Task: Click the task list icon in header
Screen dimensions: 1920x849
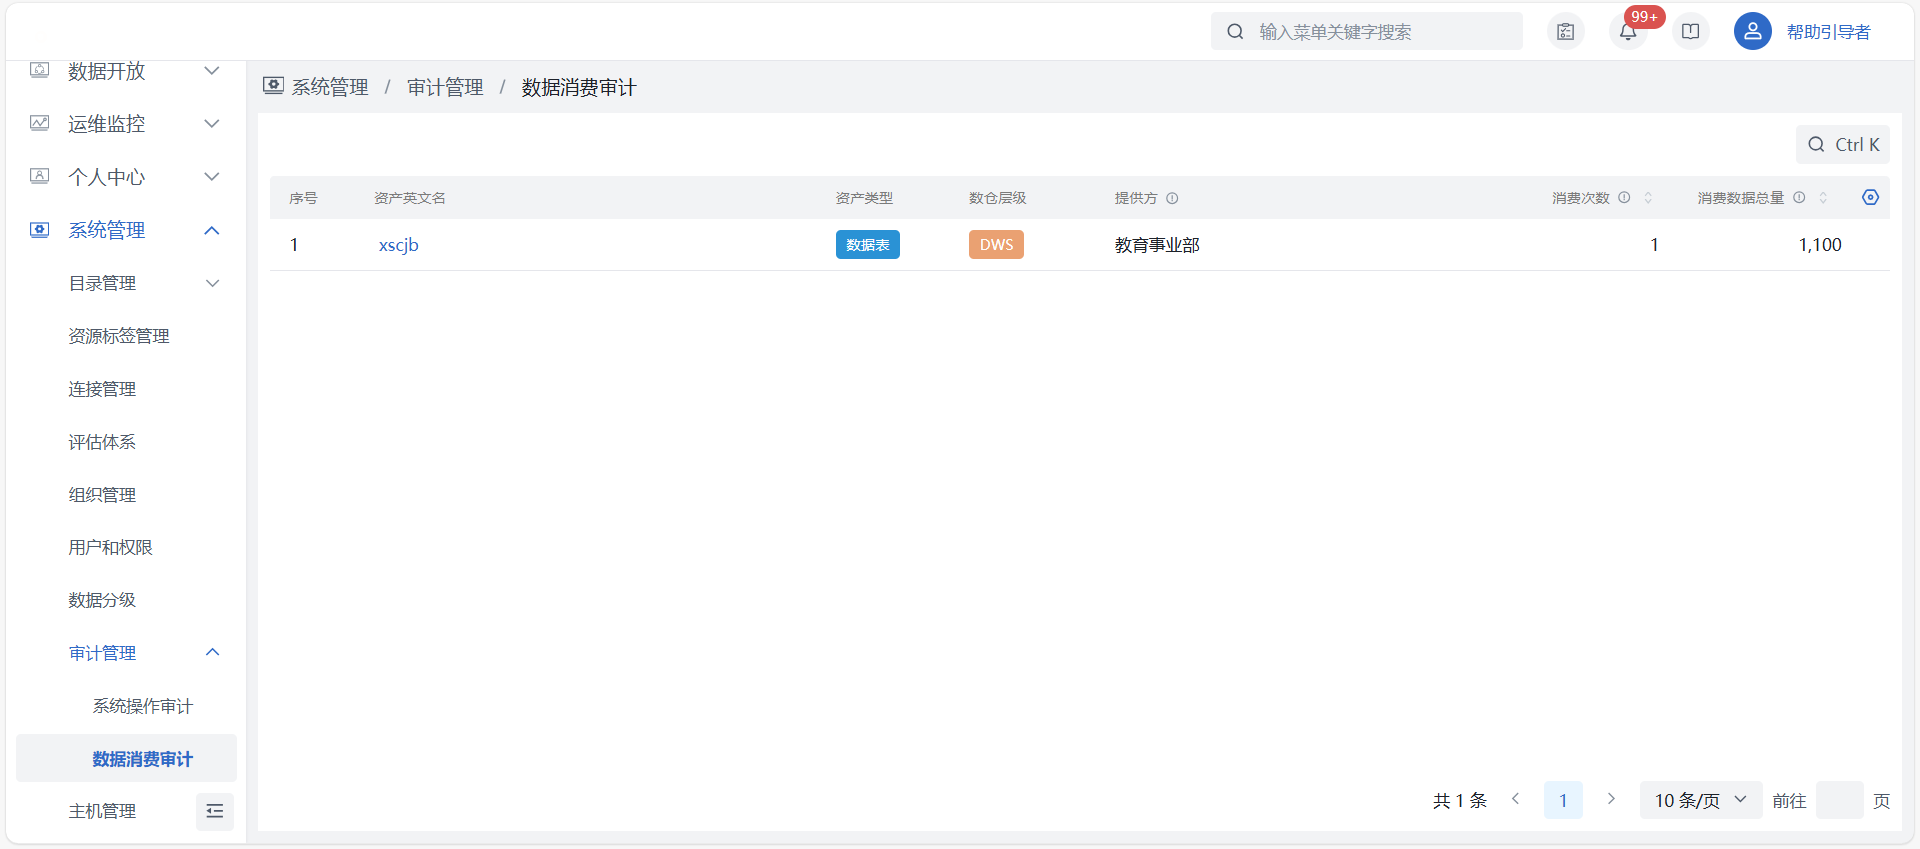Action: (x=1566, y=32)
